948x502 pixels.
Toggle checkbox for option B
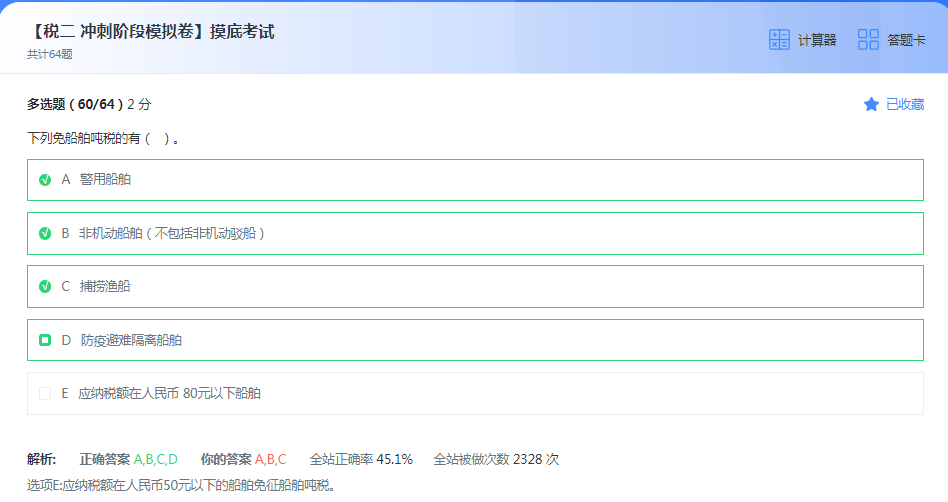click(x=45, y=233)
